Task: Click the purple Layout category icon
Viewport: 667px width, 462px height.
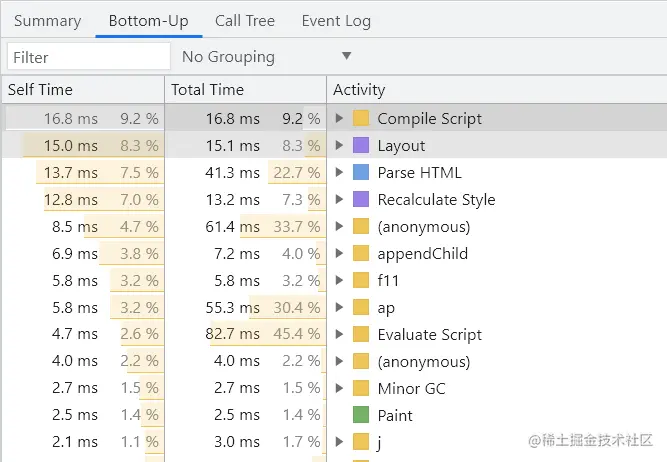Action: point(361,146)
